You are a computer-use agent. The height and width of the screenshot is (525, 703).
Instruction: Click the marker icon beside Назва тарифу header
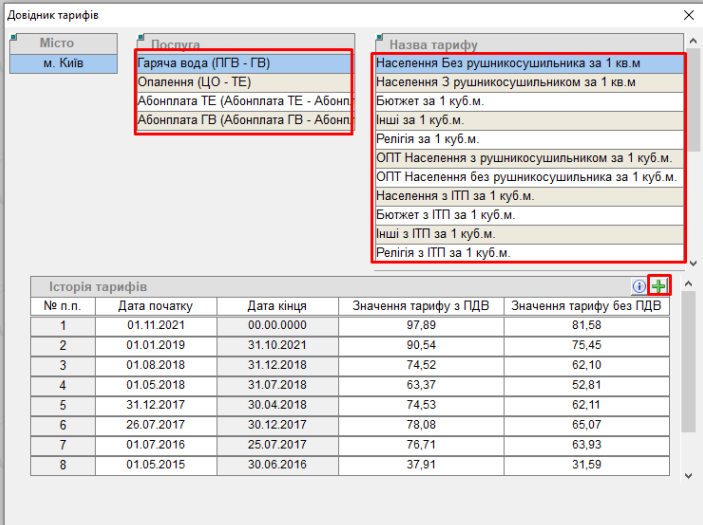click(x=380, y=39)
